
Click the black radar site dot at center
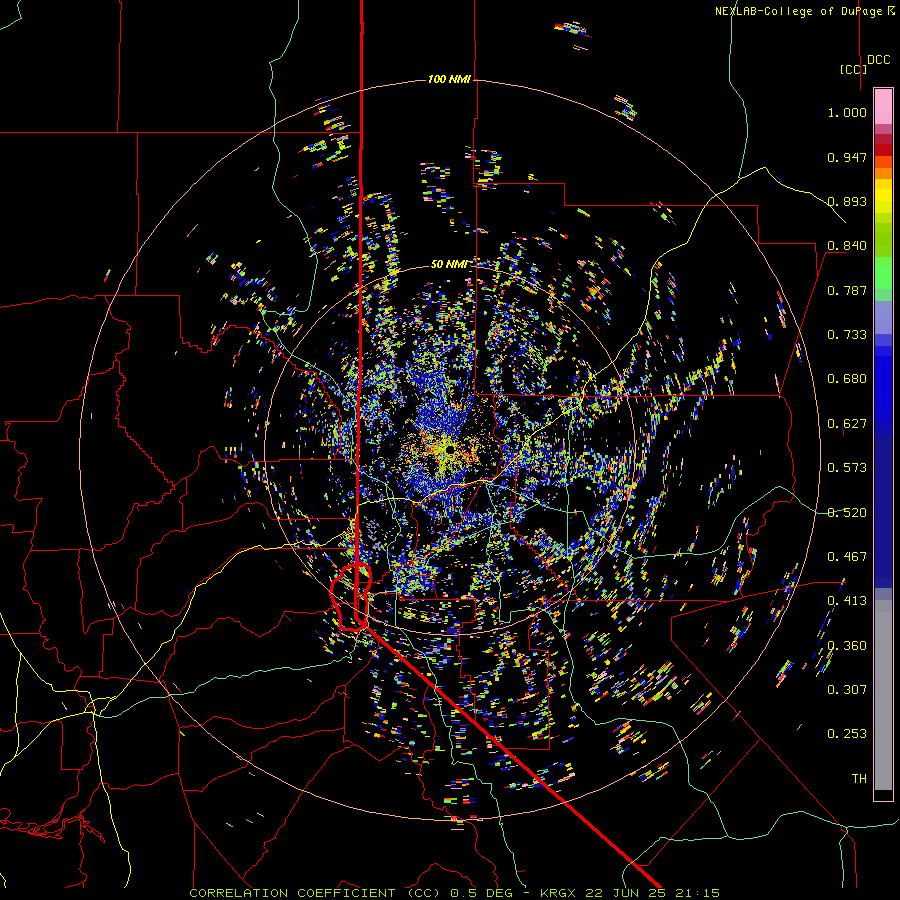pyautogui.click(x=450, y=449)
